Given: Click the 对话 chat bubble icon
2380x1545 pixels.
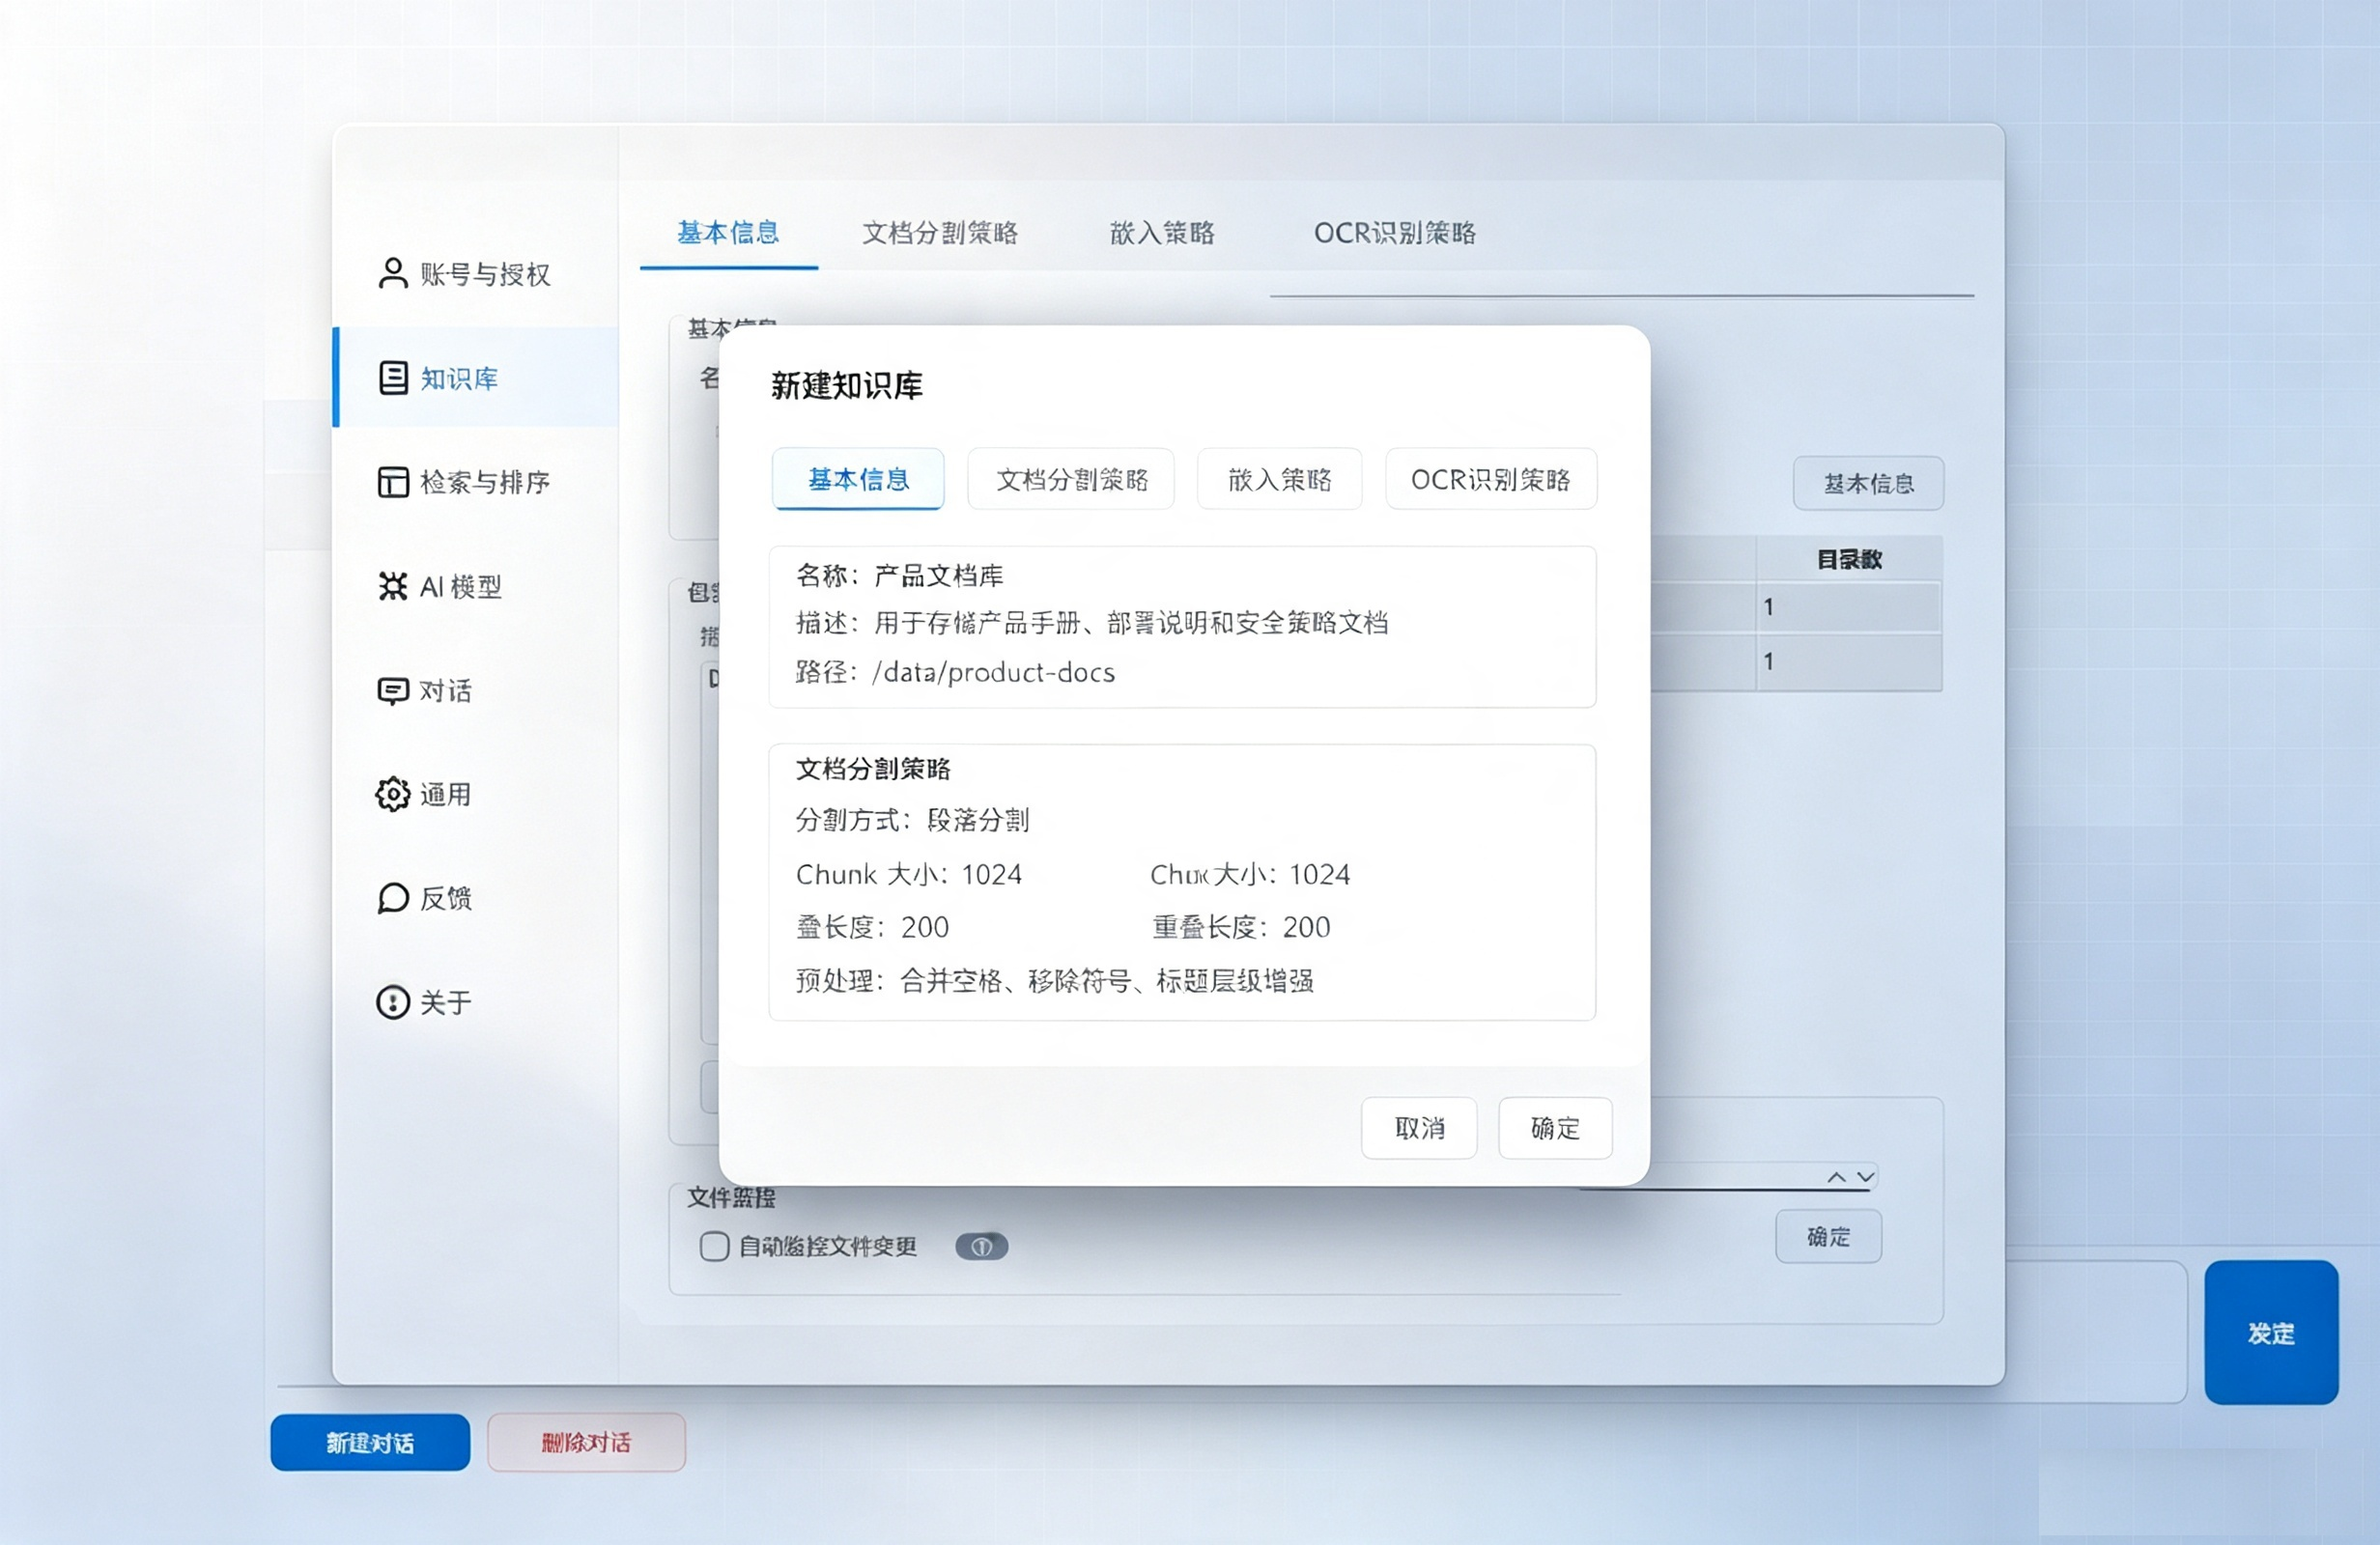Looking at the screenshot, I should tap(393, 691).
